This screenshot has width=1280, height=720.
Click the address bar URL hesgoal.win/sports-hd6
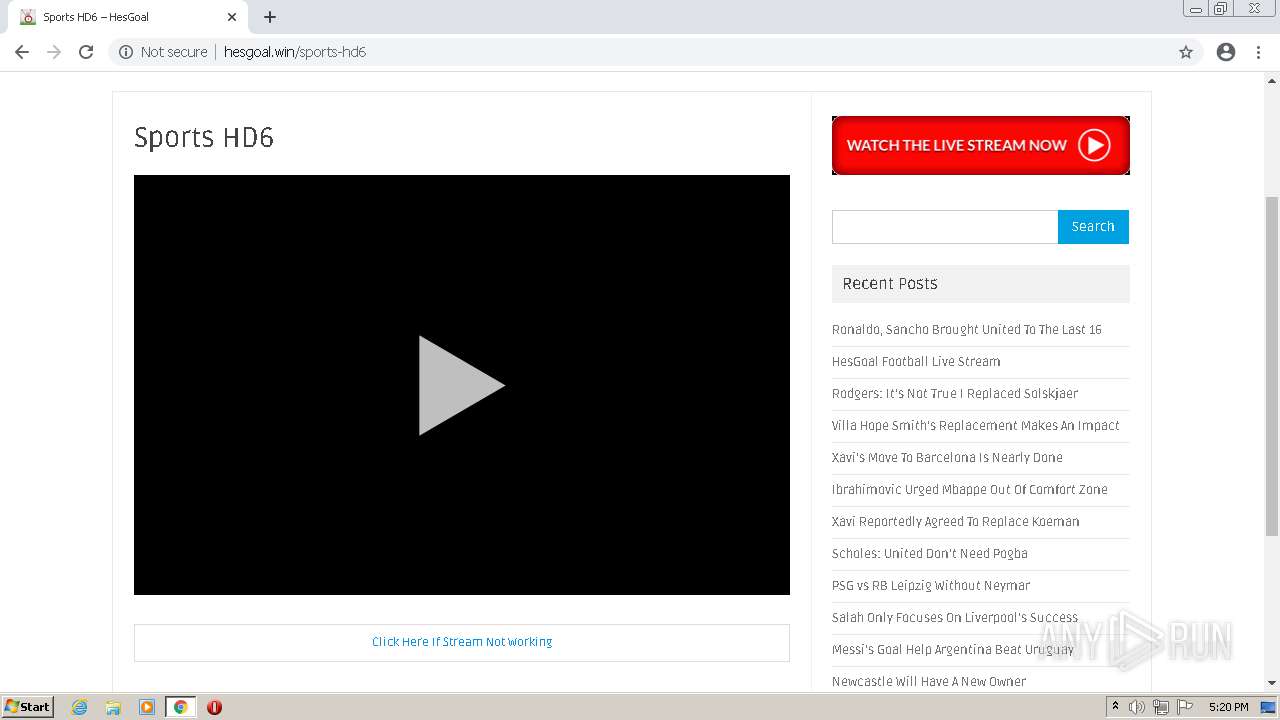click(x=295, y=52)
